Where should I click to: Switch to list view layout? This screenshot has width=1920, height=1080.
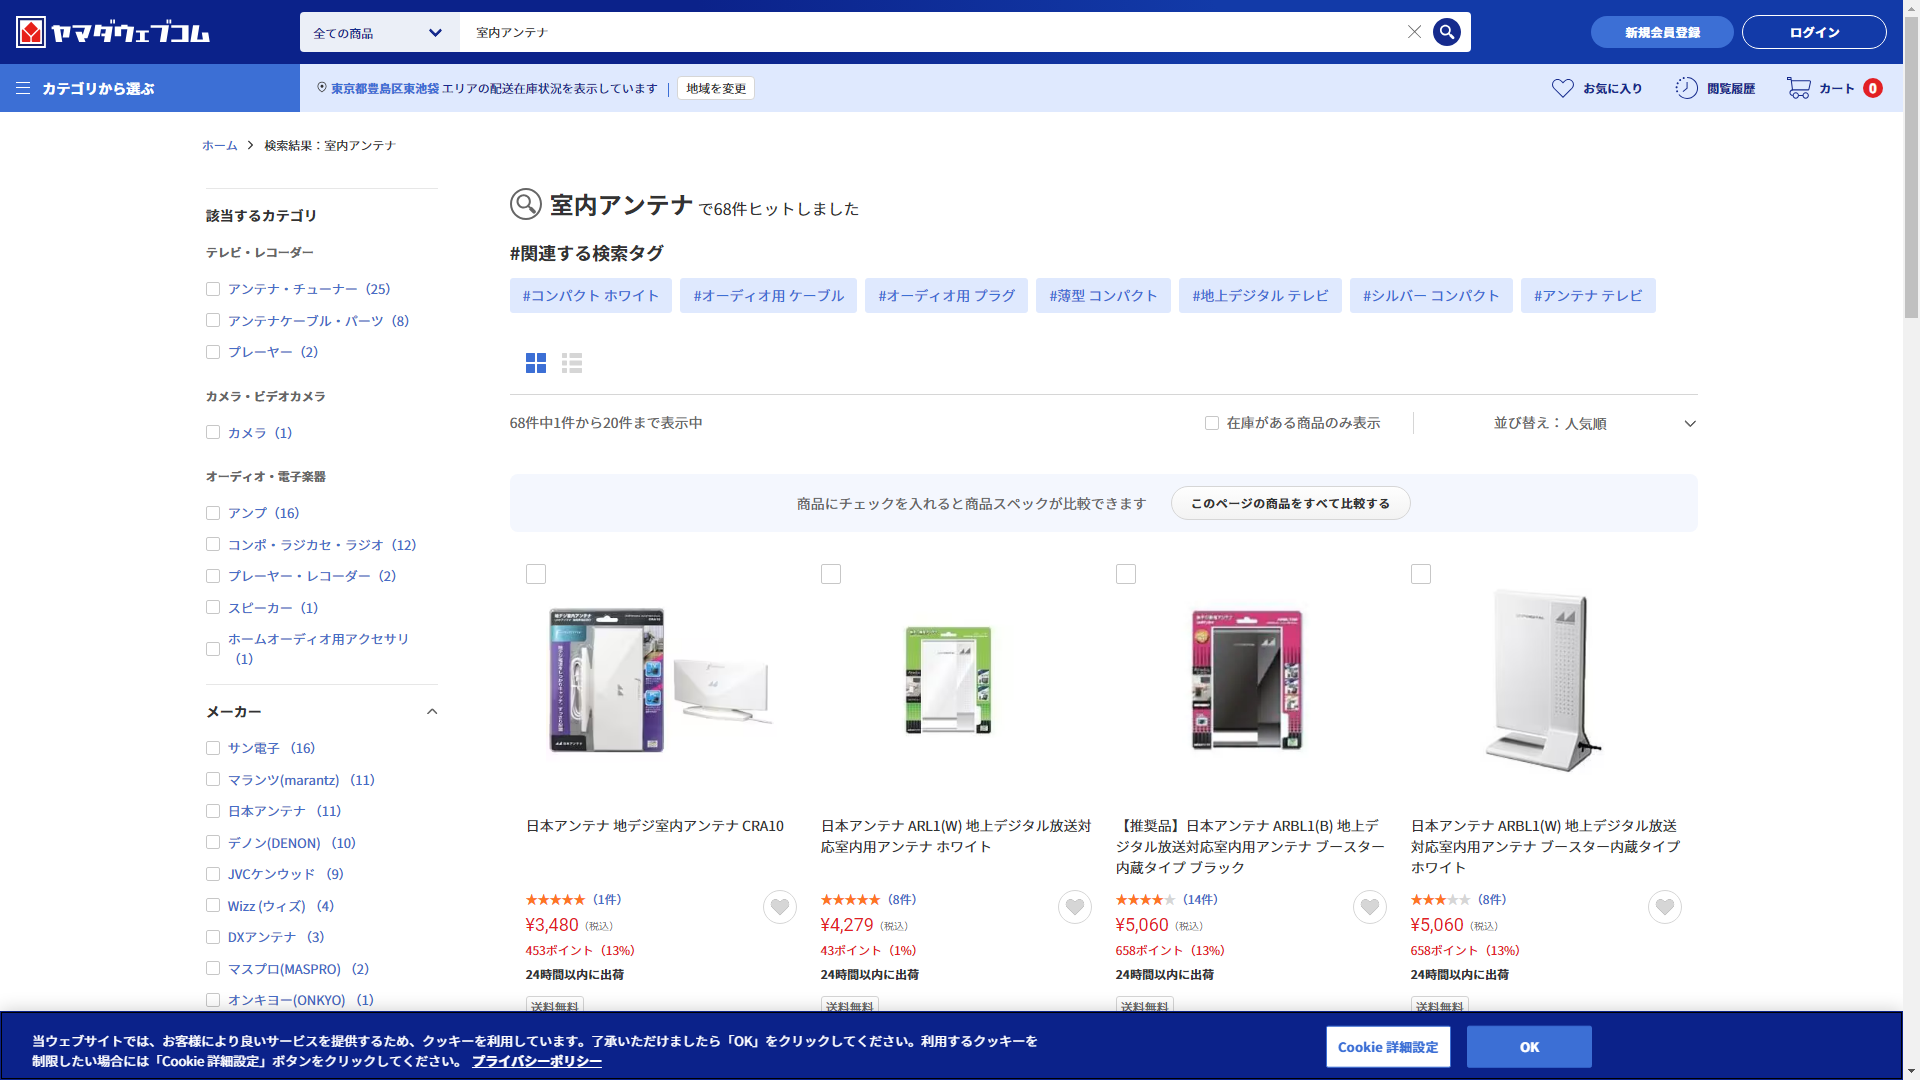tap(572, 363)
